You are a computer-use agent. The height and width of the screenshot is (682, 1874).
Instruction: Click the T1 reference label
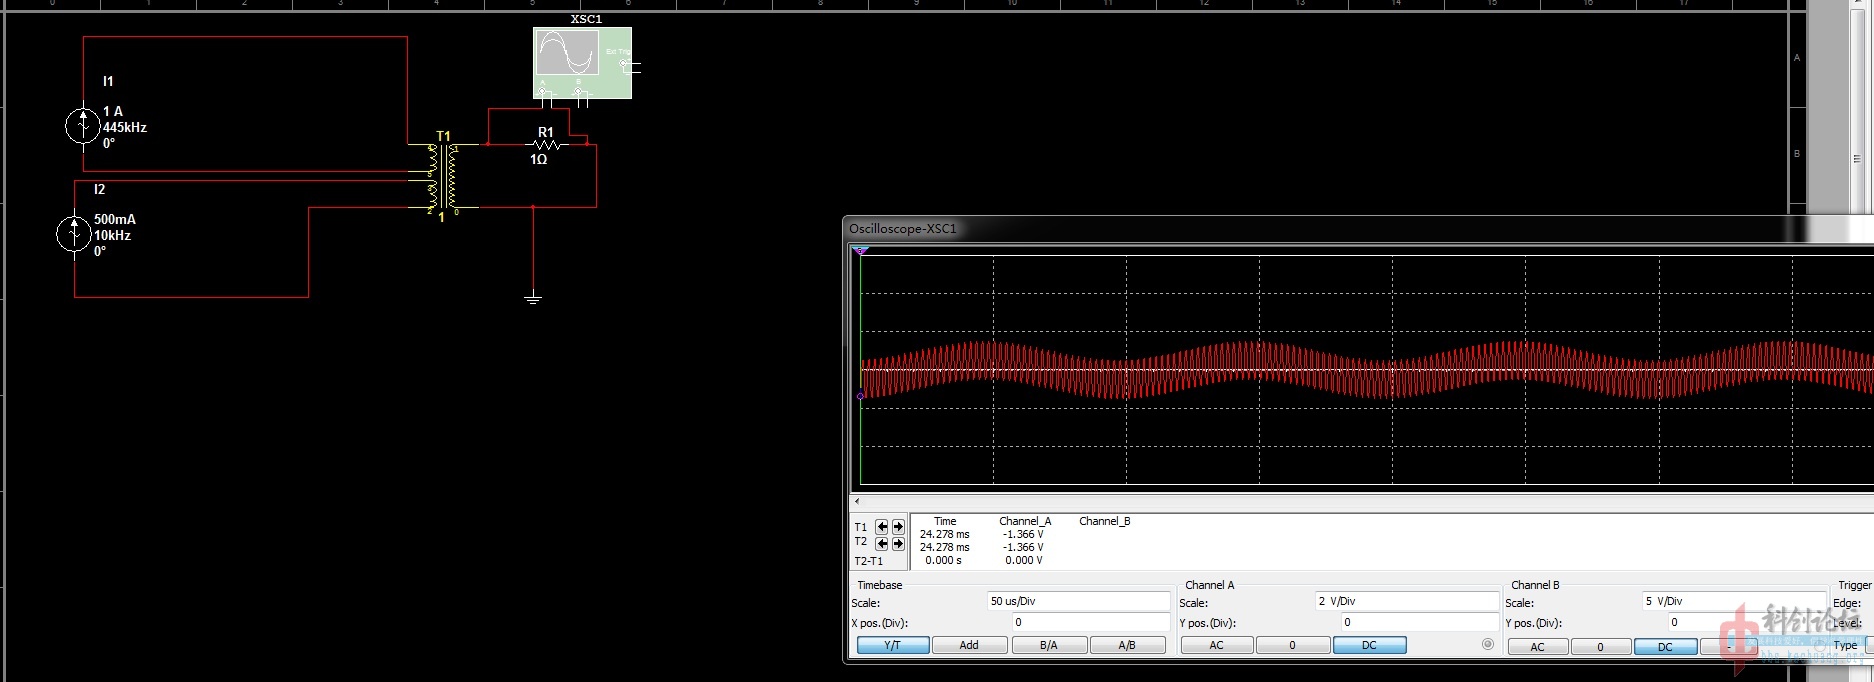pyautogui.click(x=443, y=136)
